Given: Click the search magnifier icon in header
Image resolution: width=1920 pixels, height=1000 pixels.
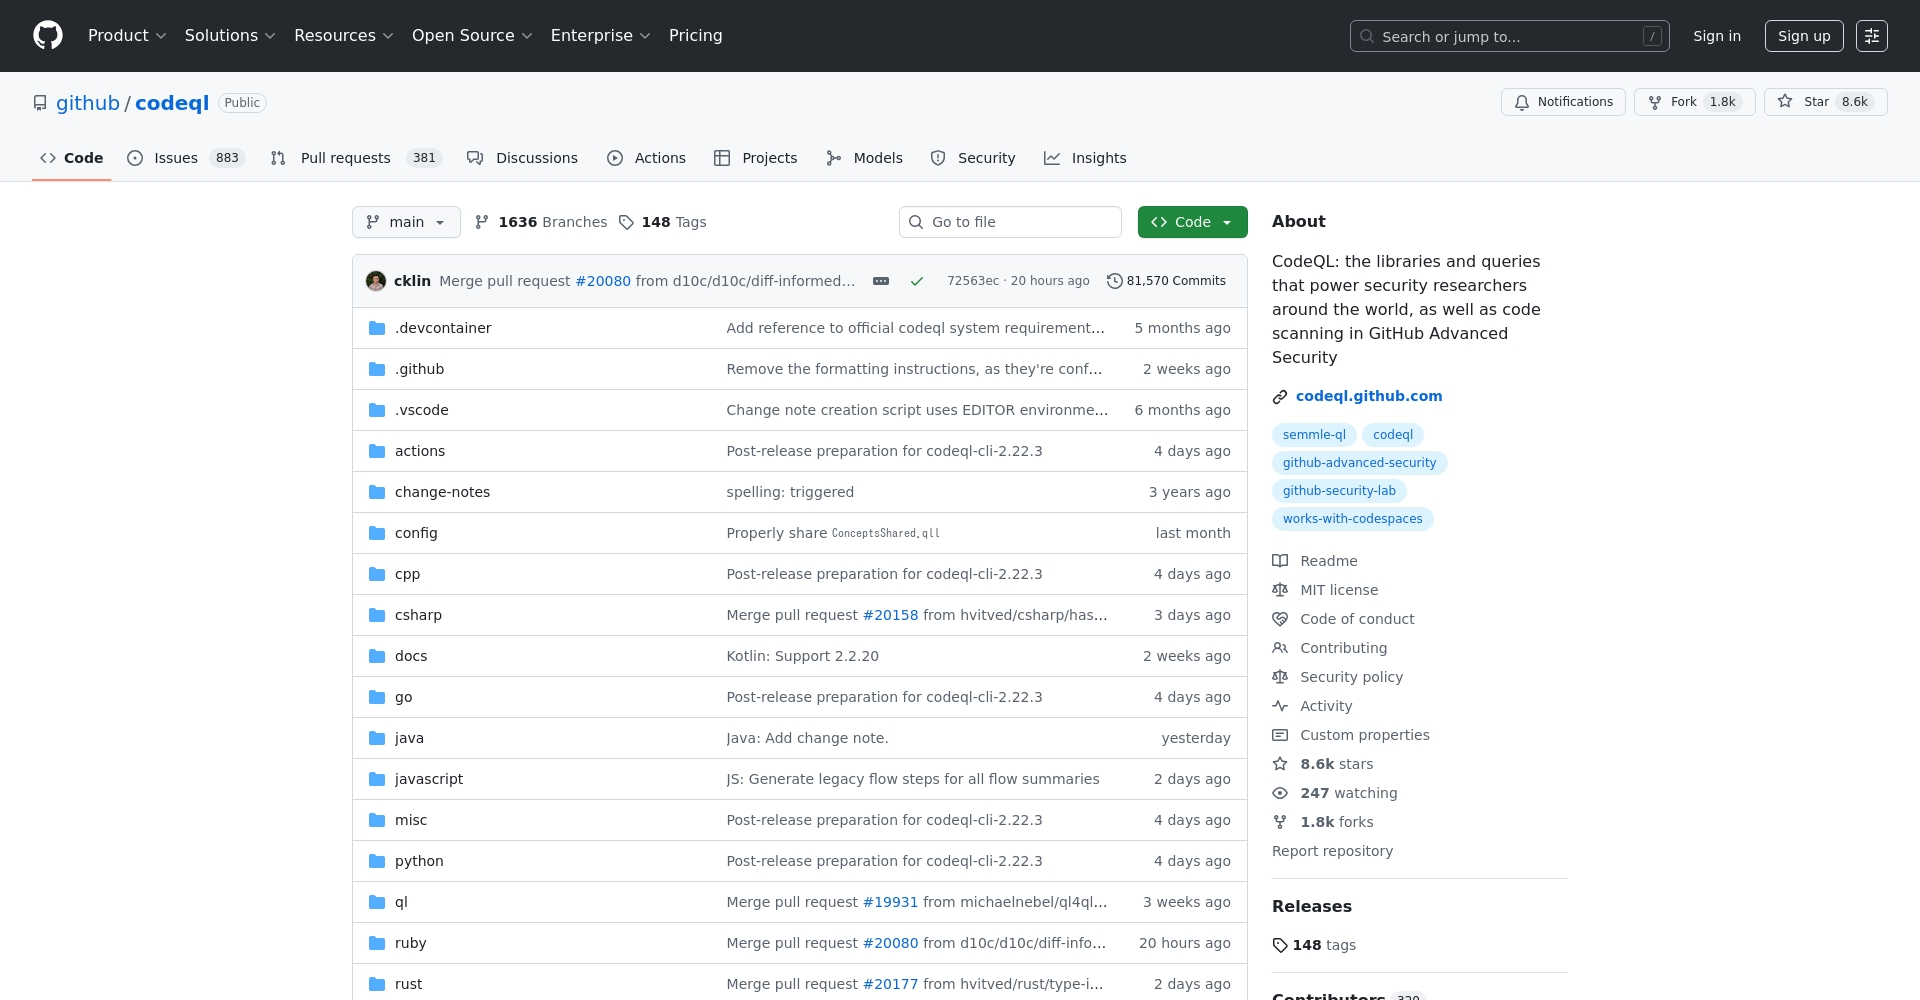Looking at the screenshot, I should 1367,36.
